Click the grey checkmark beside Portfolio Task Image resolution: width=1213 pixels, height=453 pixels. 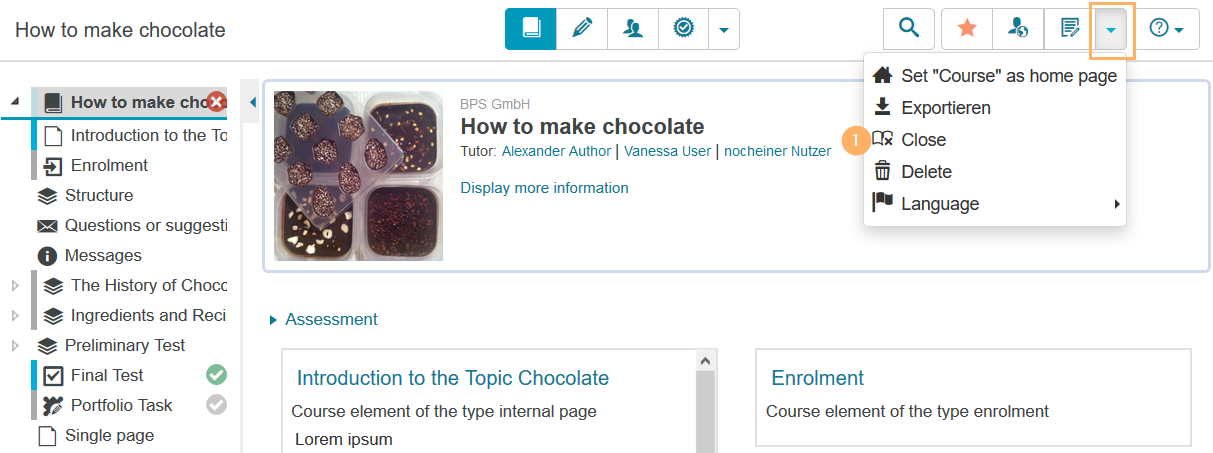tap(216, 405)
